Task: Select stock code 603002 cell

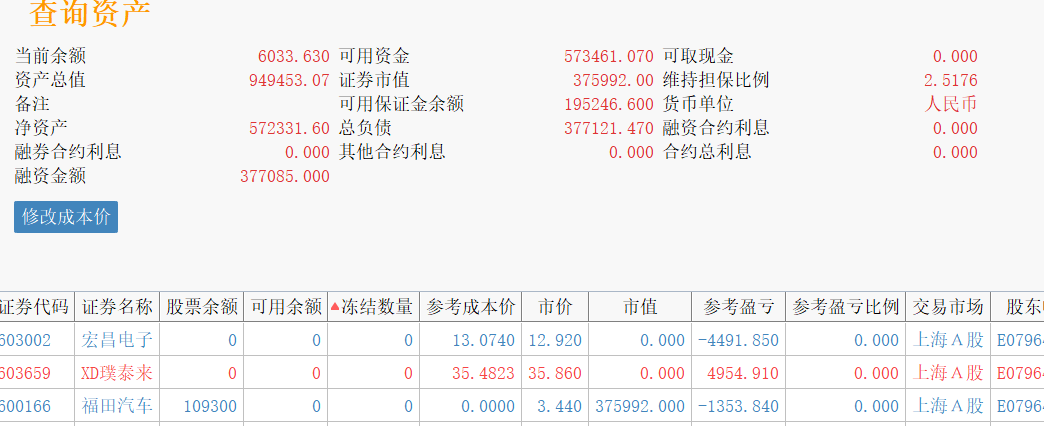Action: coord(35,339)
